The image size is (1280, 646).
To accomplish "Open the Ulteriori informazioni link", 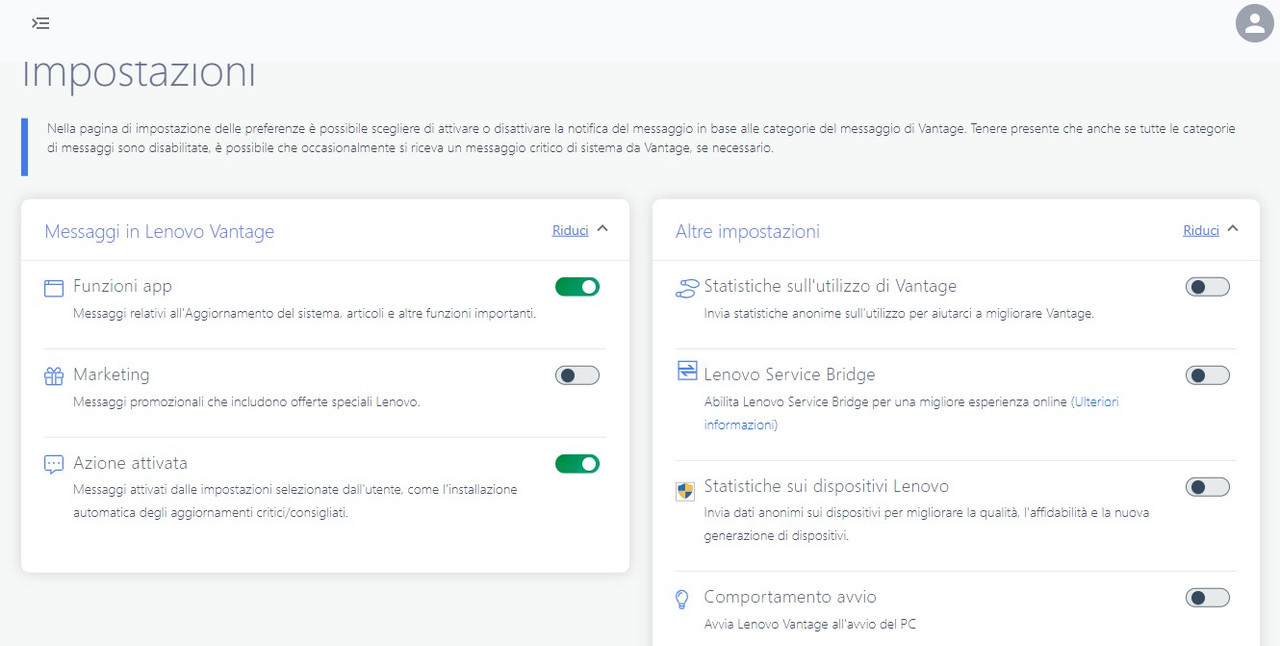I will tap(911, 413).
